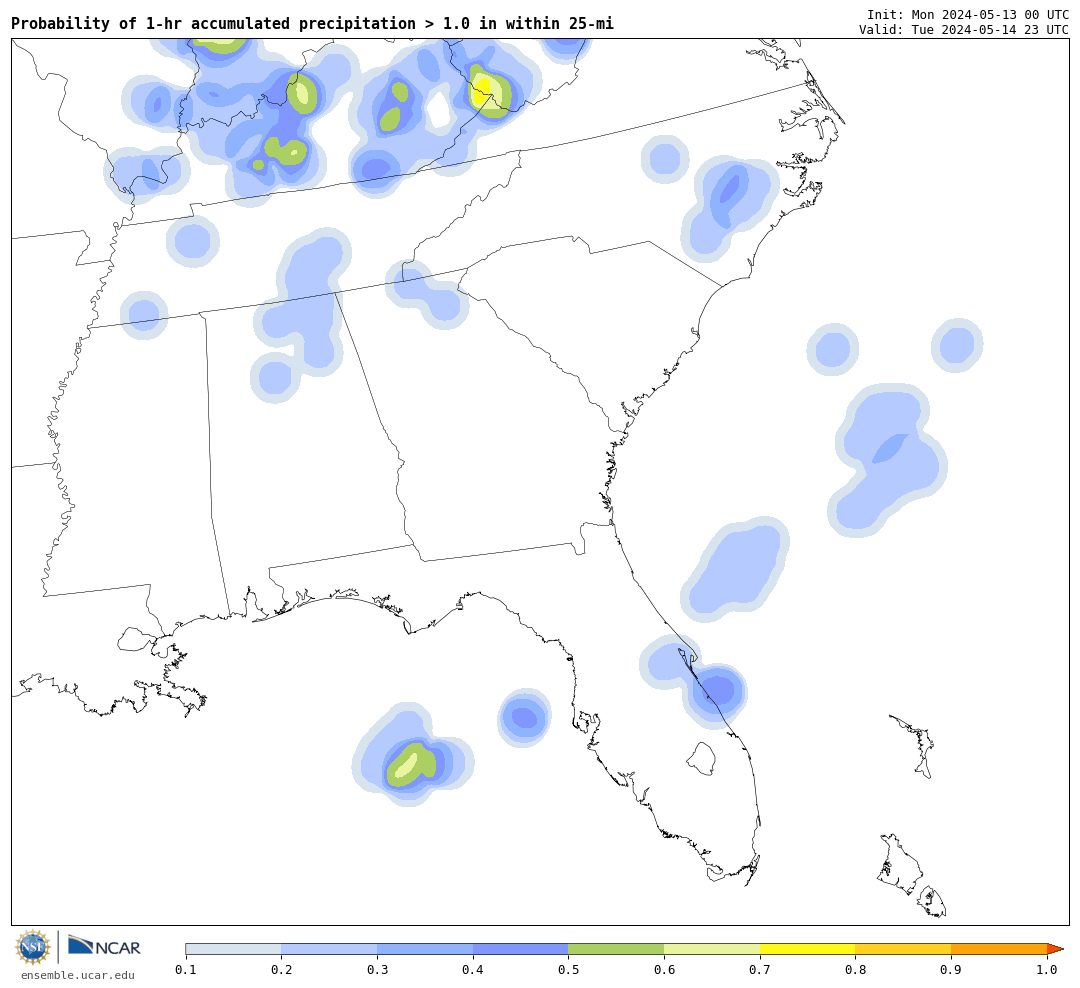Viewport: 1080px width, 988px height.
Task: Click the 0.2–0.3 light blue colorbar segment
Action: (x=329, y=949)
